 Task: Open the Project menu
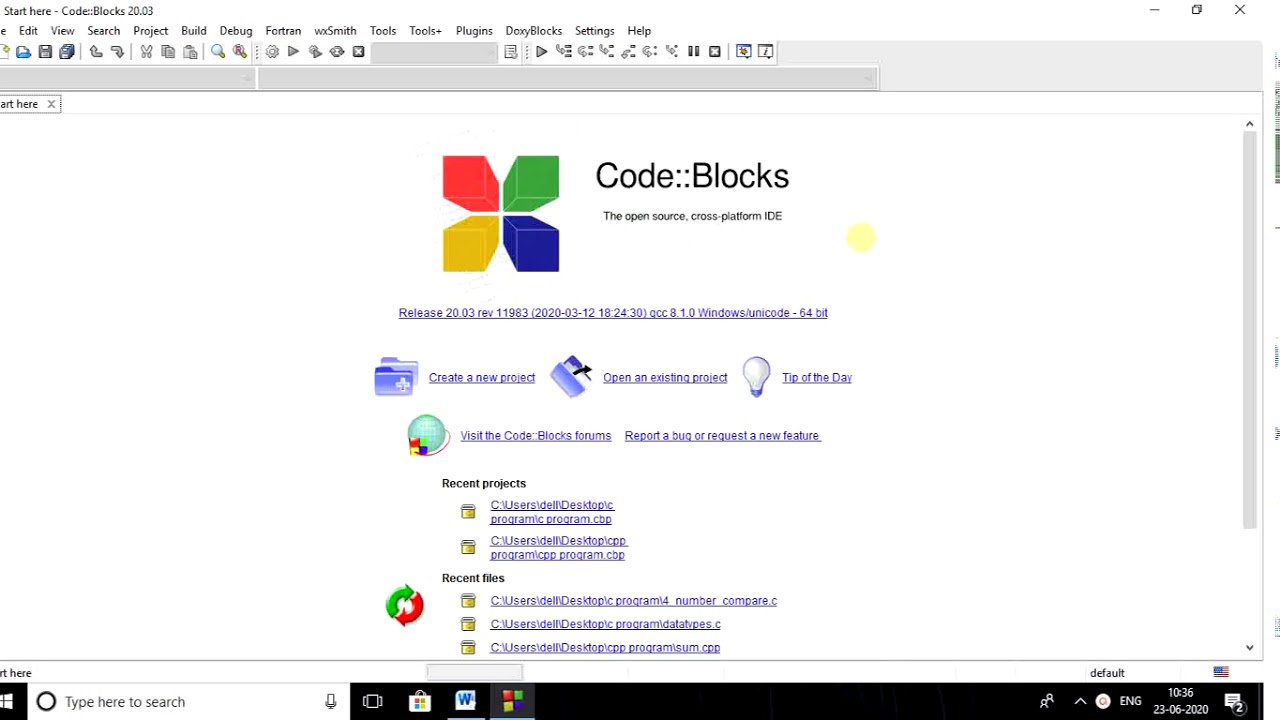(x=151, y=31)
